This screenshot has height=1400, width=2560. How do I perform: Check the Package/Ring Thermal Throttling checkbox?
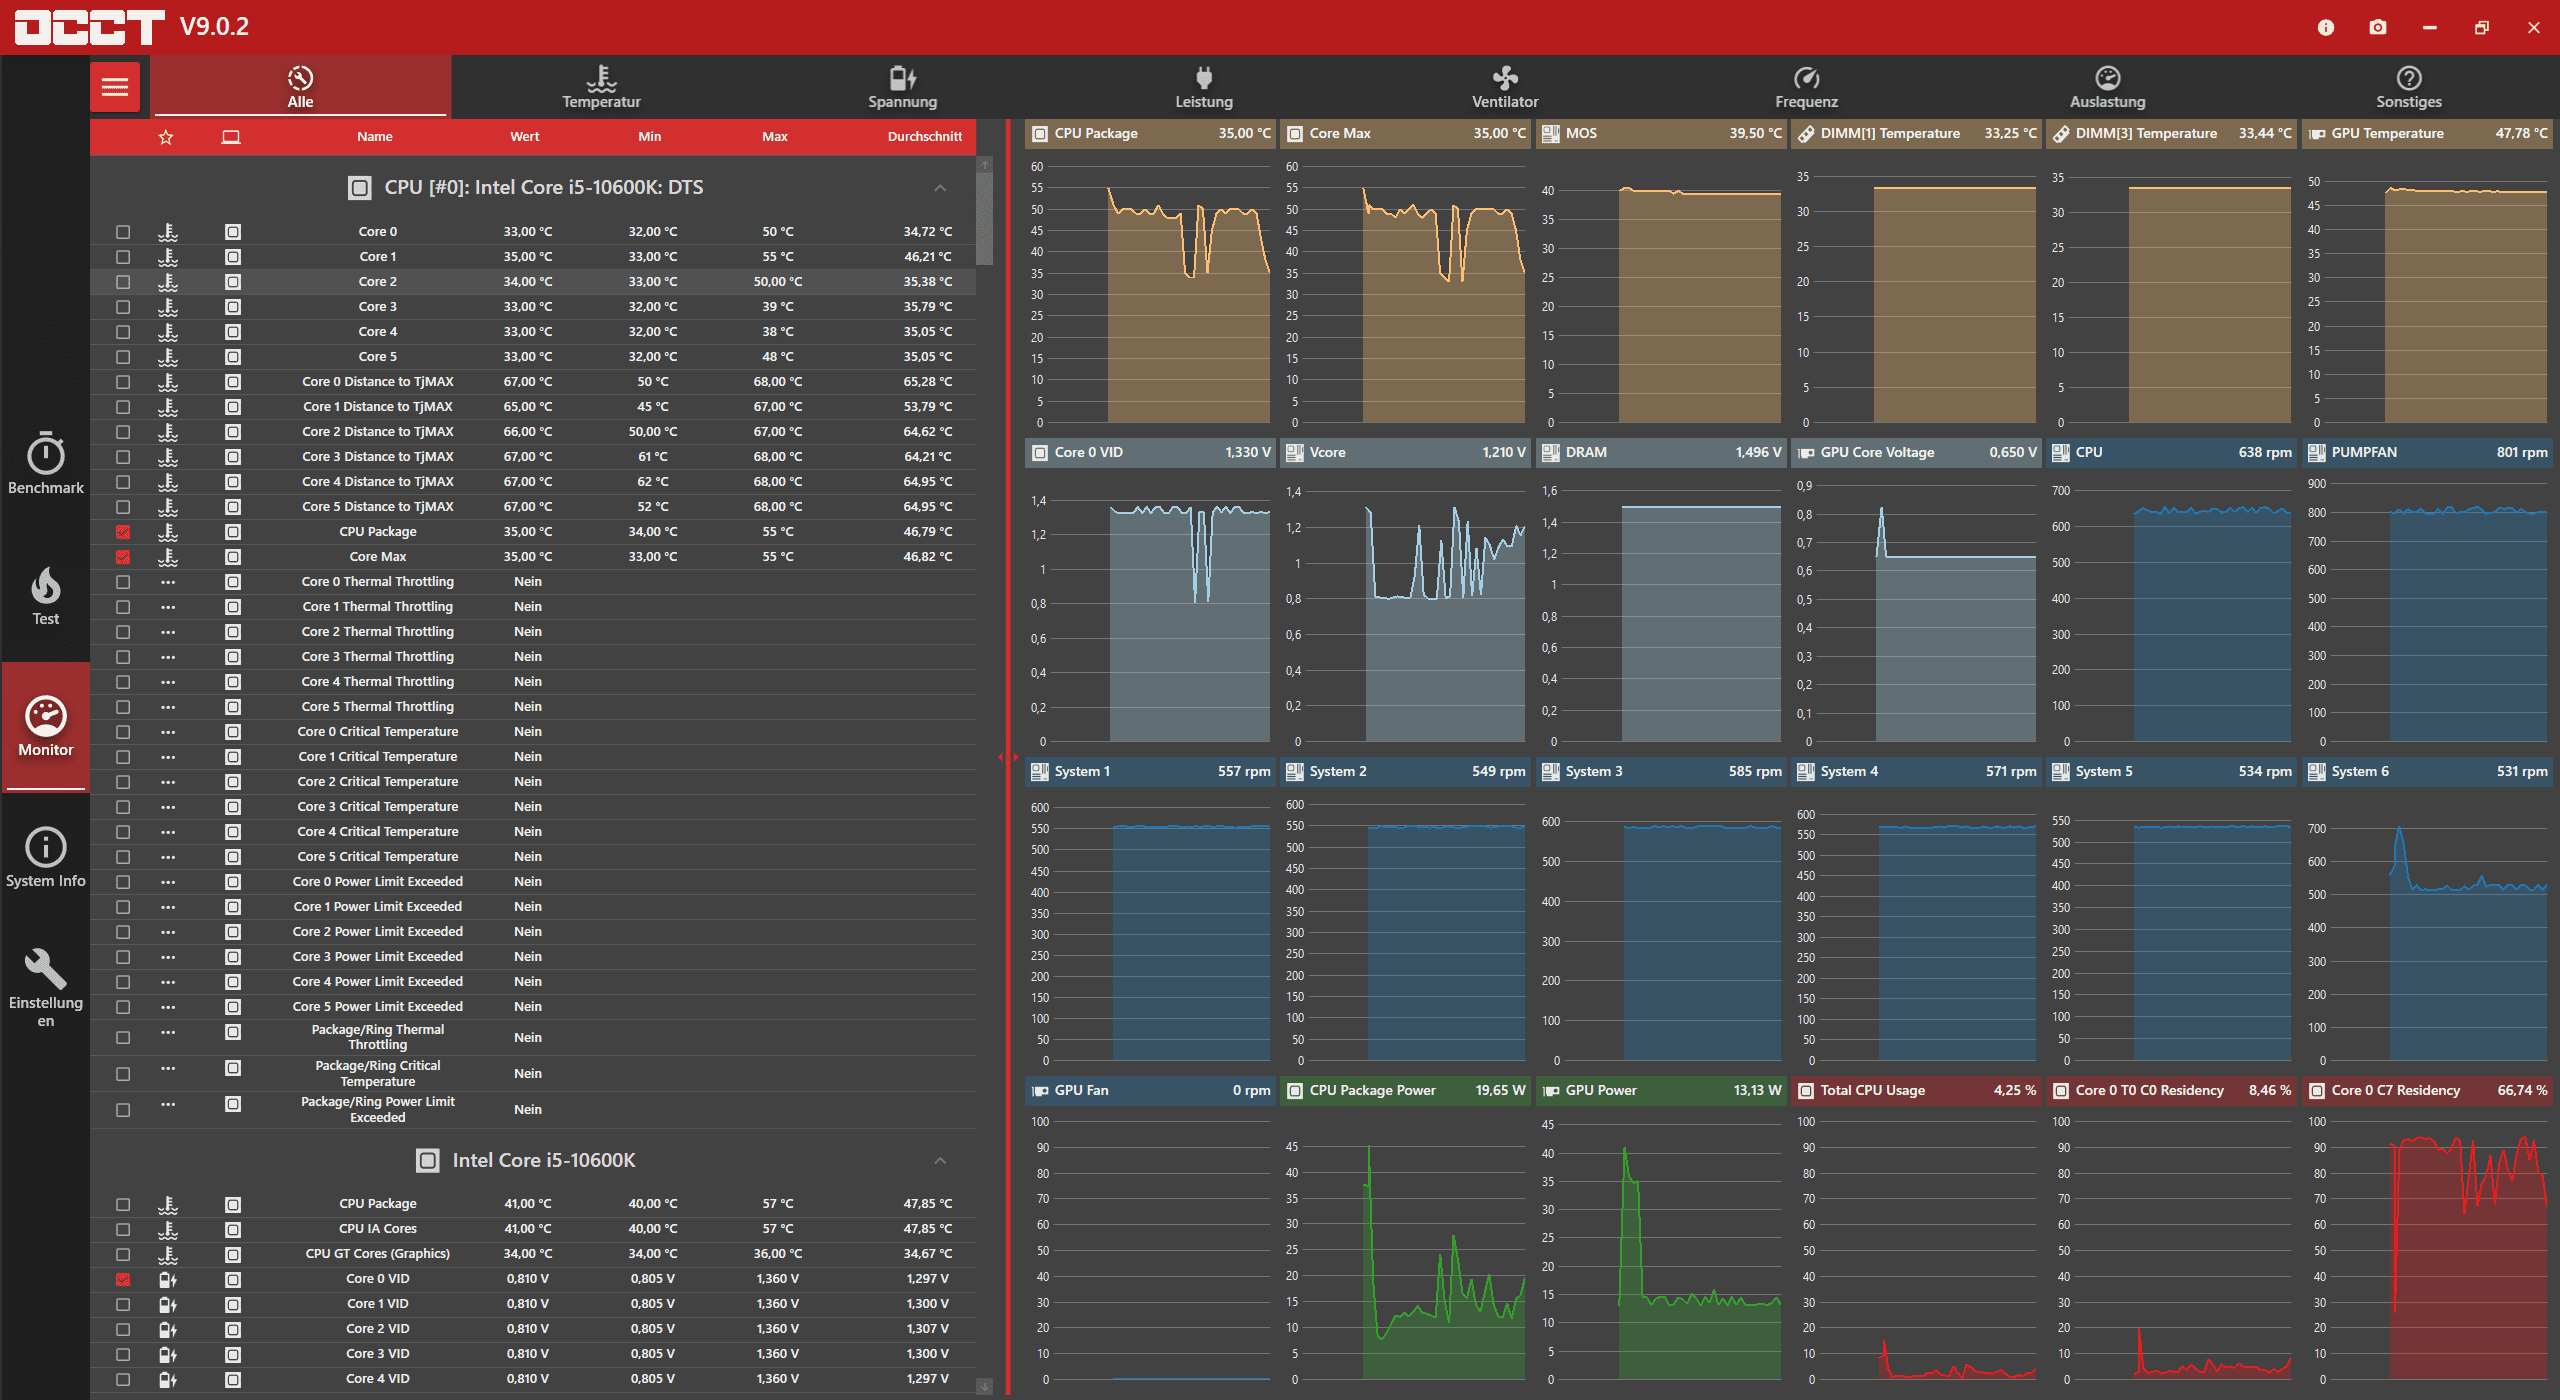click(x=123, y=1038)
